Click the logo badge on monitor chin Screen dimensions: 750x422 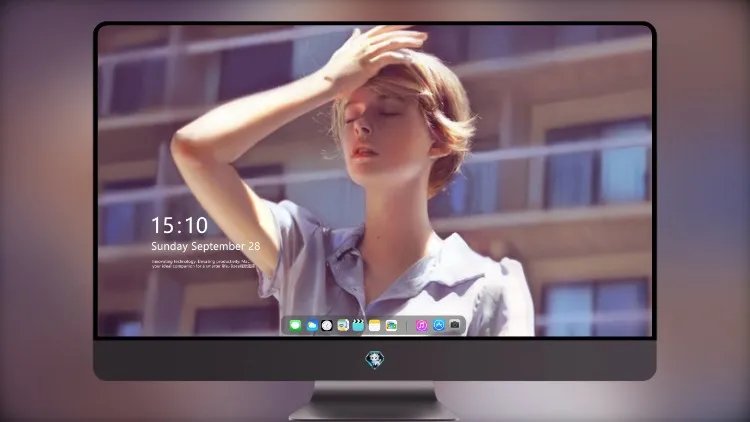pos(375,359)
